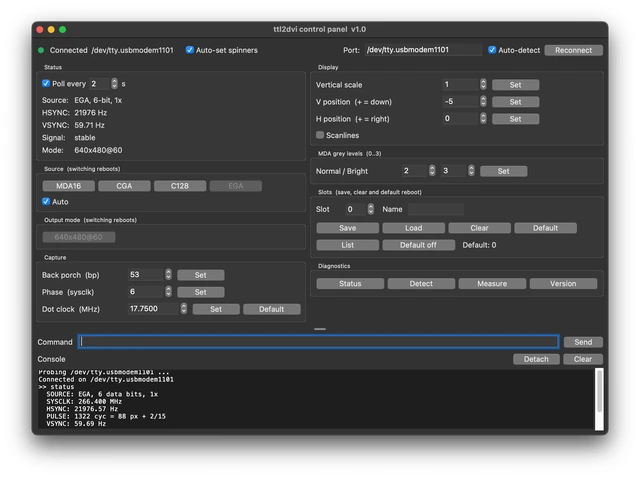Click the V position stepper arrows
The height and width of the screenshot is (477, 640).
click(x=483, y=102)
